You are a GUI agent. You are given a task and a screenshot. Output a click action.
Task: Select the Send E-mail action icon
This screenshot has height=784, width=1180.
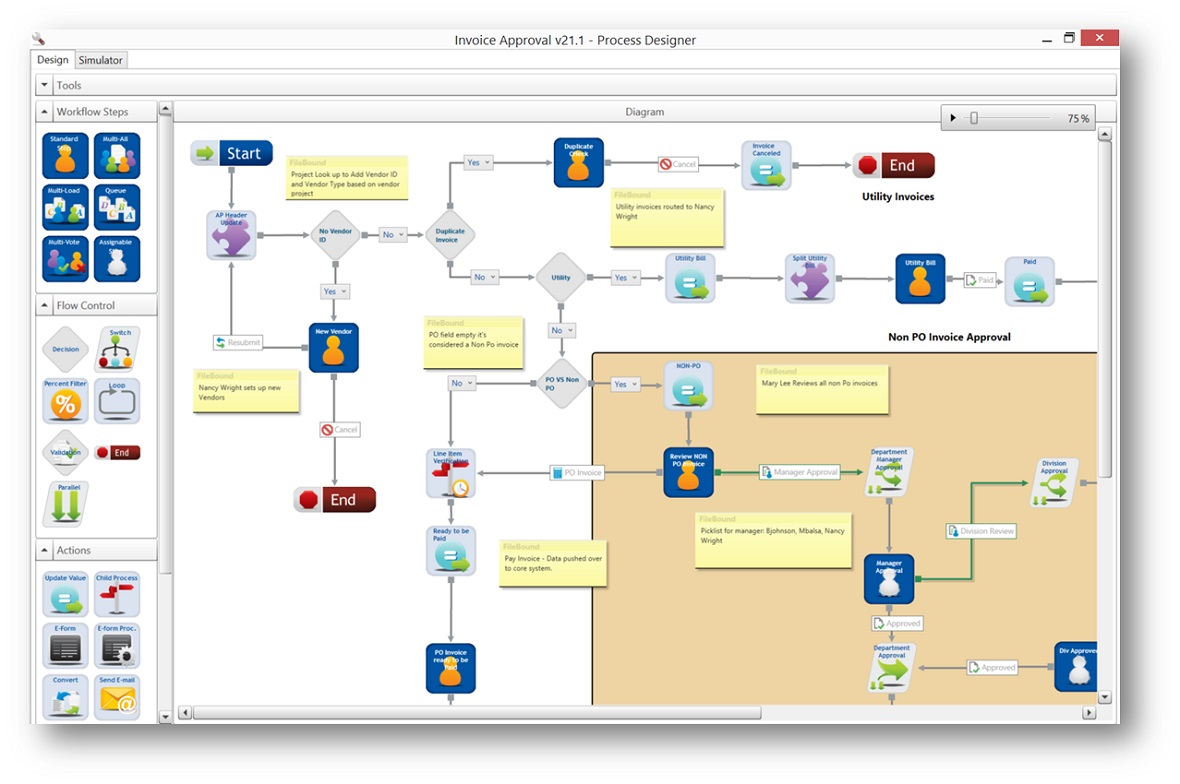[117, 697]
